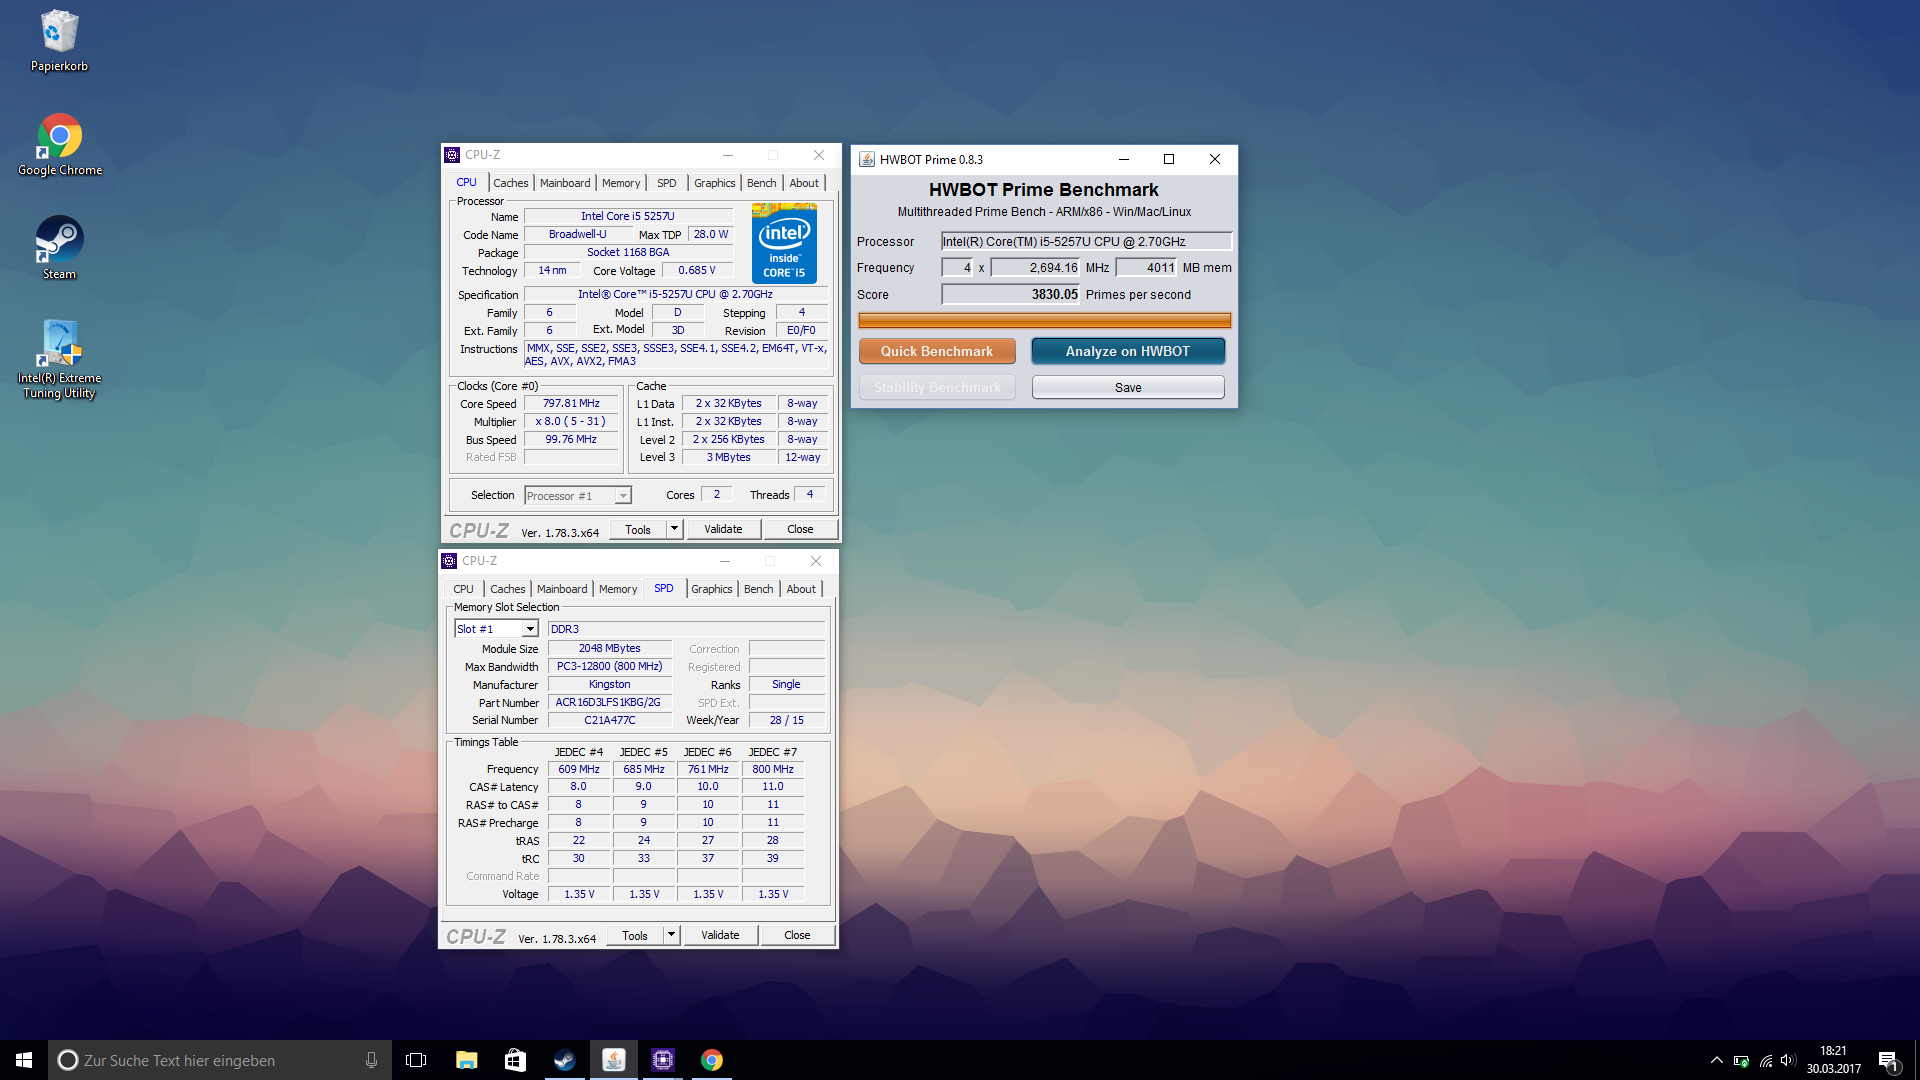
Task: Click the HWBOT Processor name field
Action: click(1086, 241)
